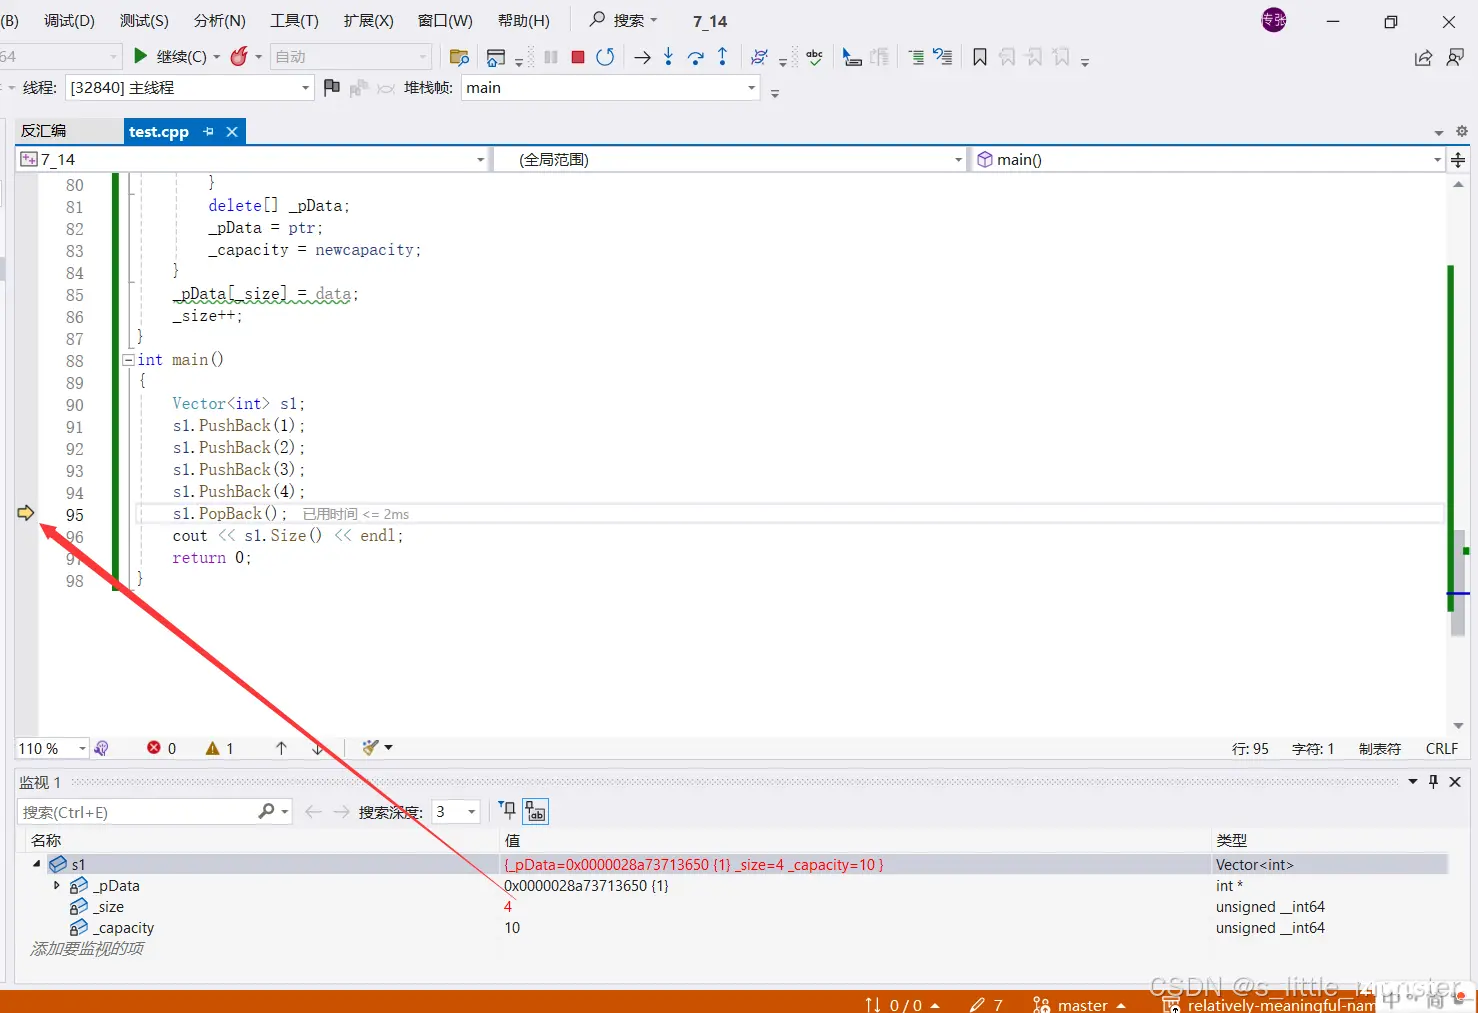Click the master git branch button
1478x1013 pixels.
1079,1005
